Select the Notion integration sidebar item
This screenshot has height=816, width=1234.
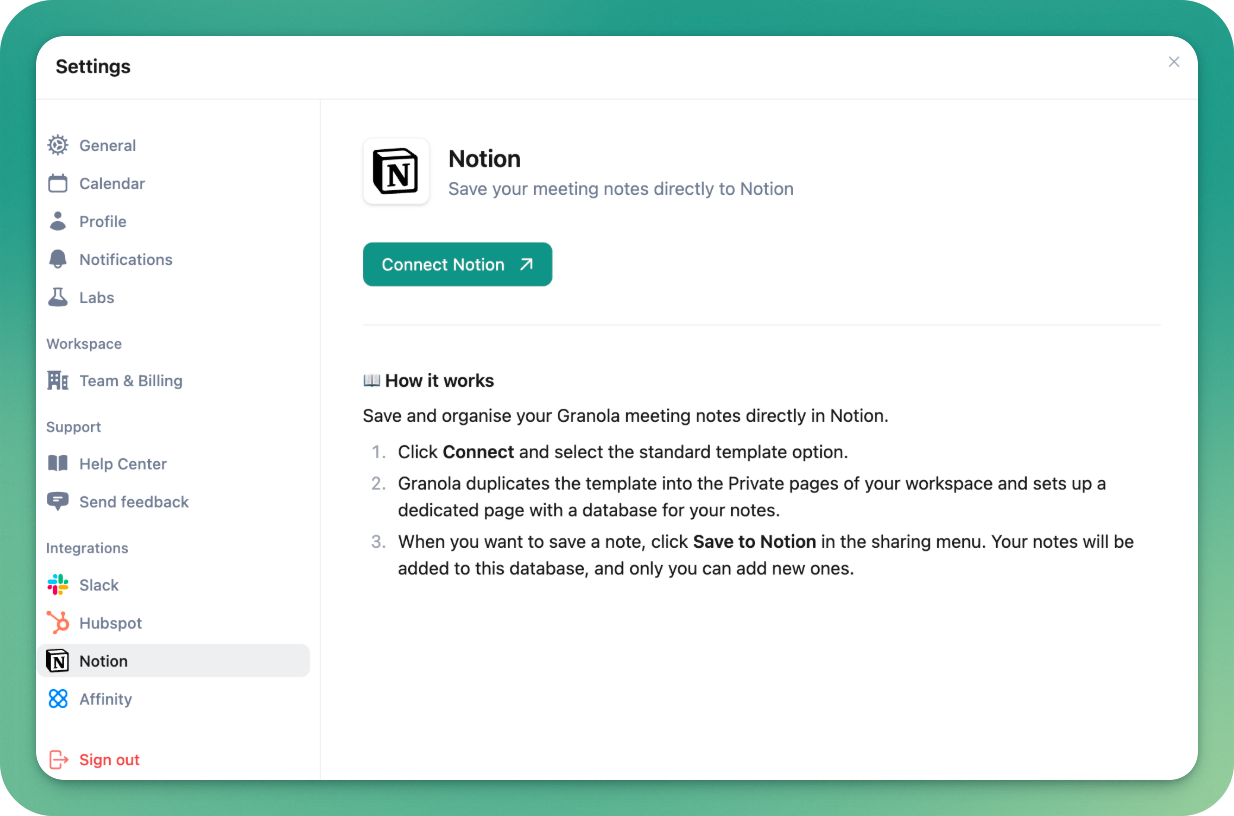[x=174, y=660]
